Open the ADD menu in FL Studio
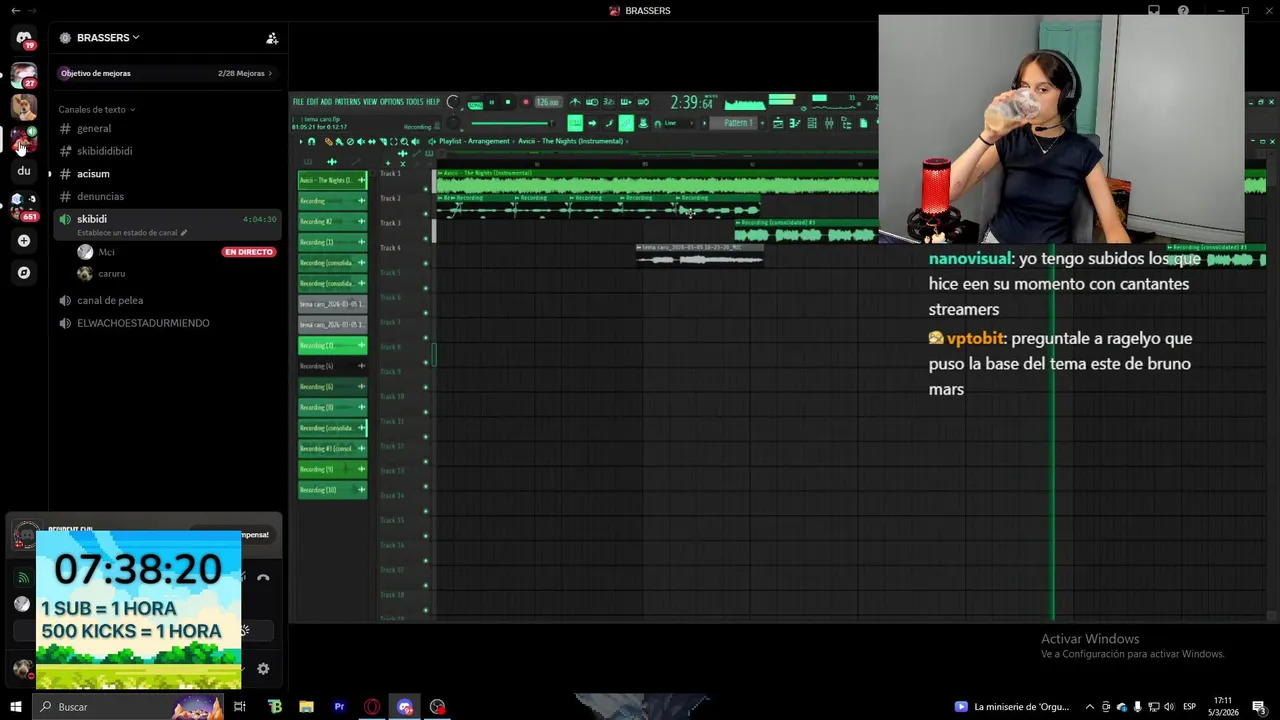The width and height of the screenshot is (1280, 720). pos(327,102)
